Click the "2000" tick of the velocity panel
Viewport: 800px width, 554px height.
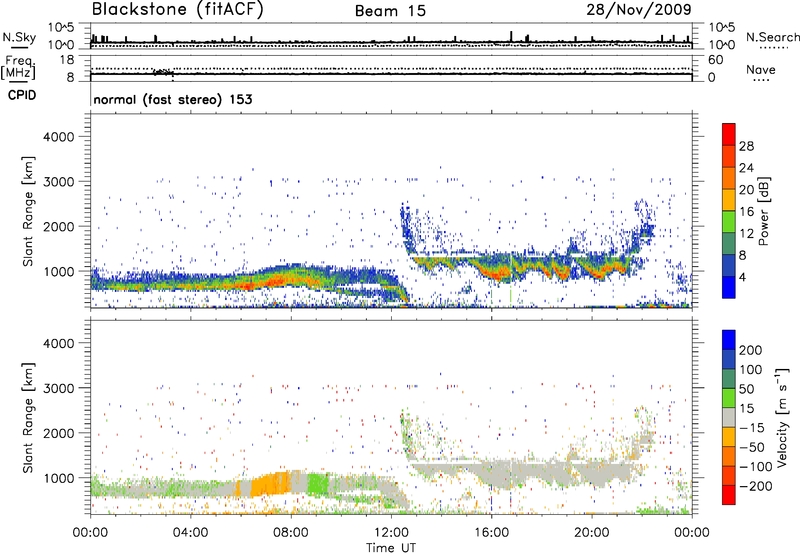click(58, 434)
